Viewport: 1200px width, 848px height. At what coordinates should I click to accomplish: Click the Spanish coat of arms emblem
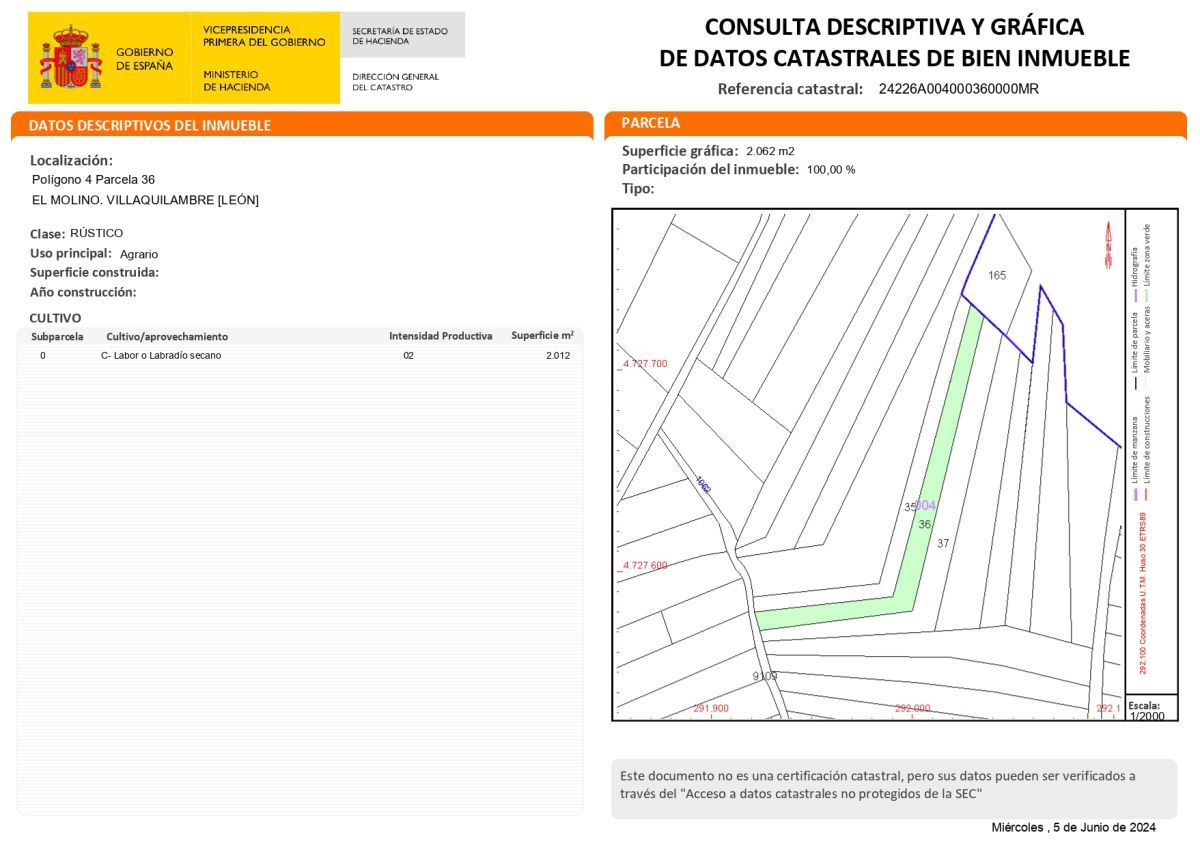click(71, 58)
